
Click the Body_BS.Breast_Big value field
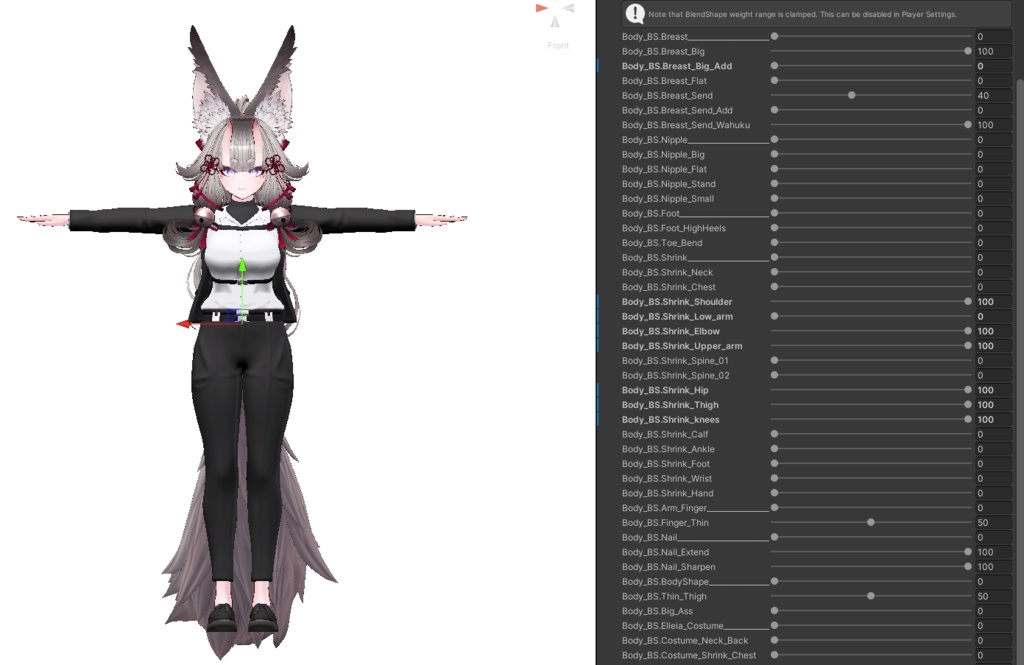click(x=993, y=51)
